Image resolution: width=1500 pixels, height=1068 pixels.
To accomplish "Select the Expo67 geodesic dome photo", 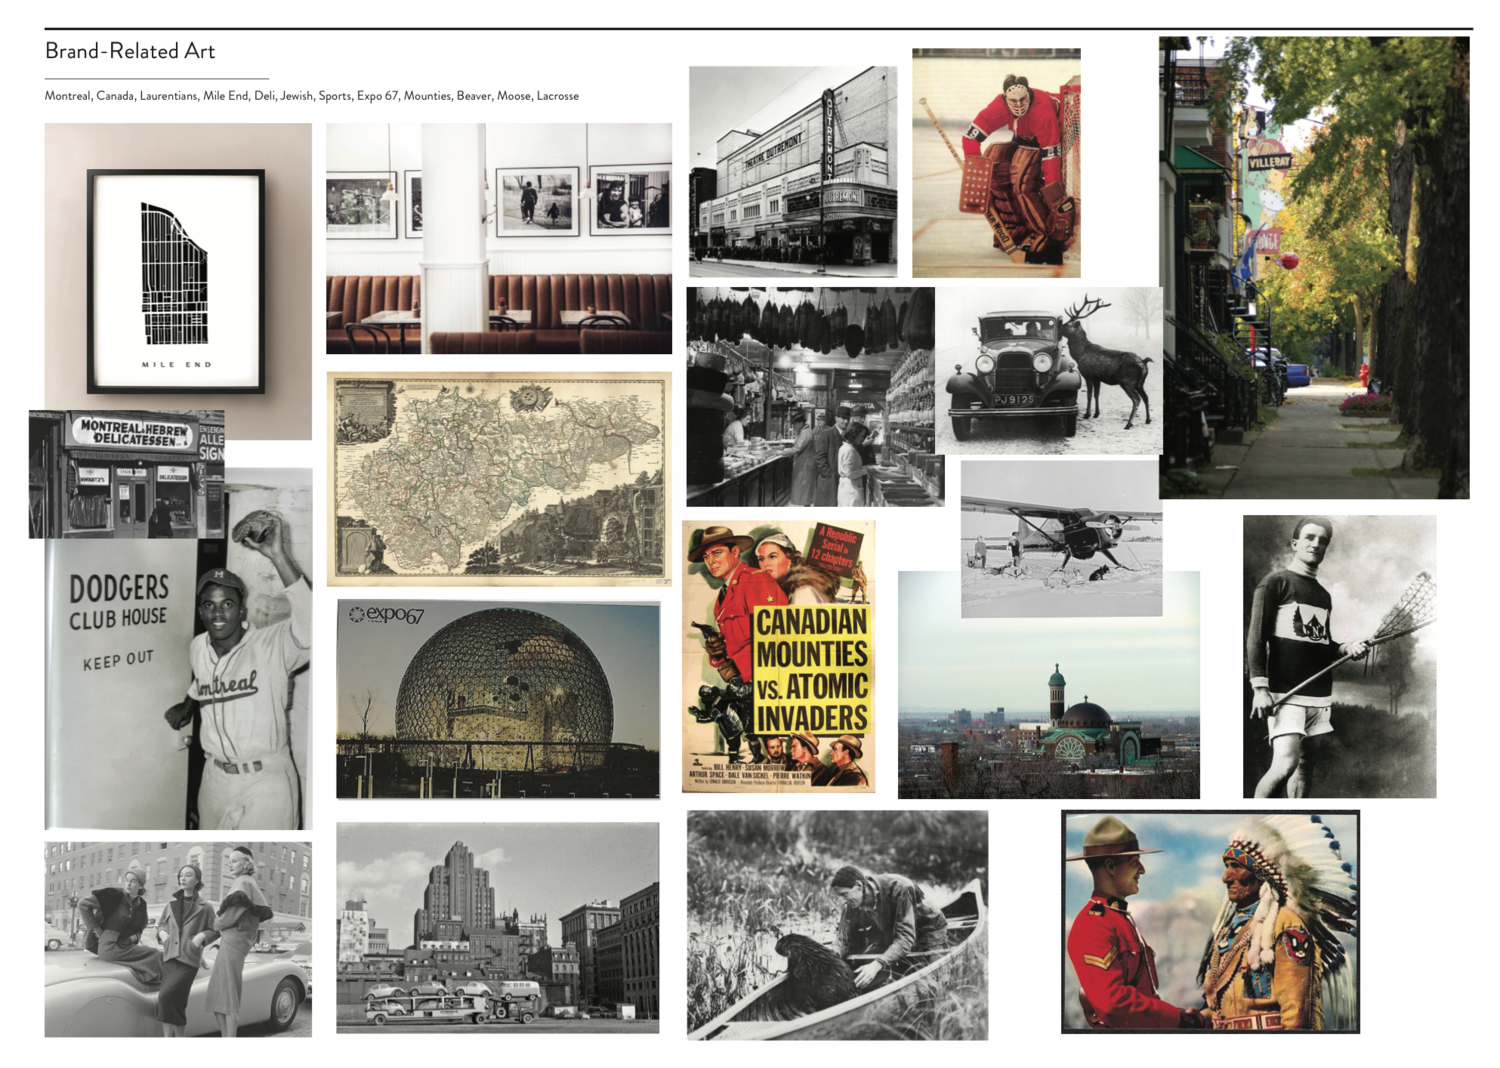I will (498, 700).
